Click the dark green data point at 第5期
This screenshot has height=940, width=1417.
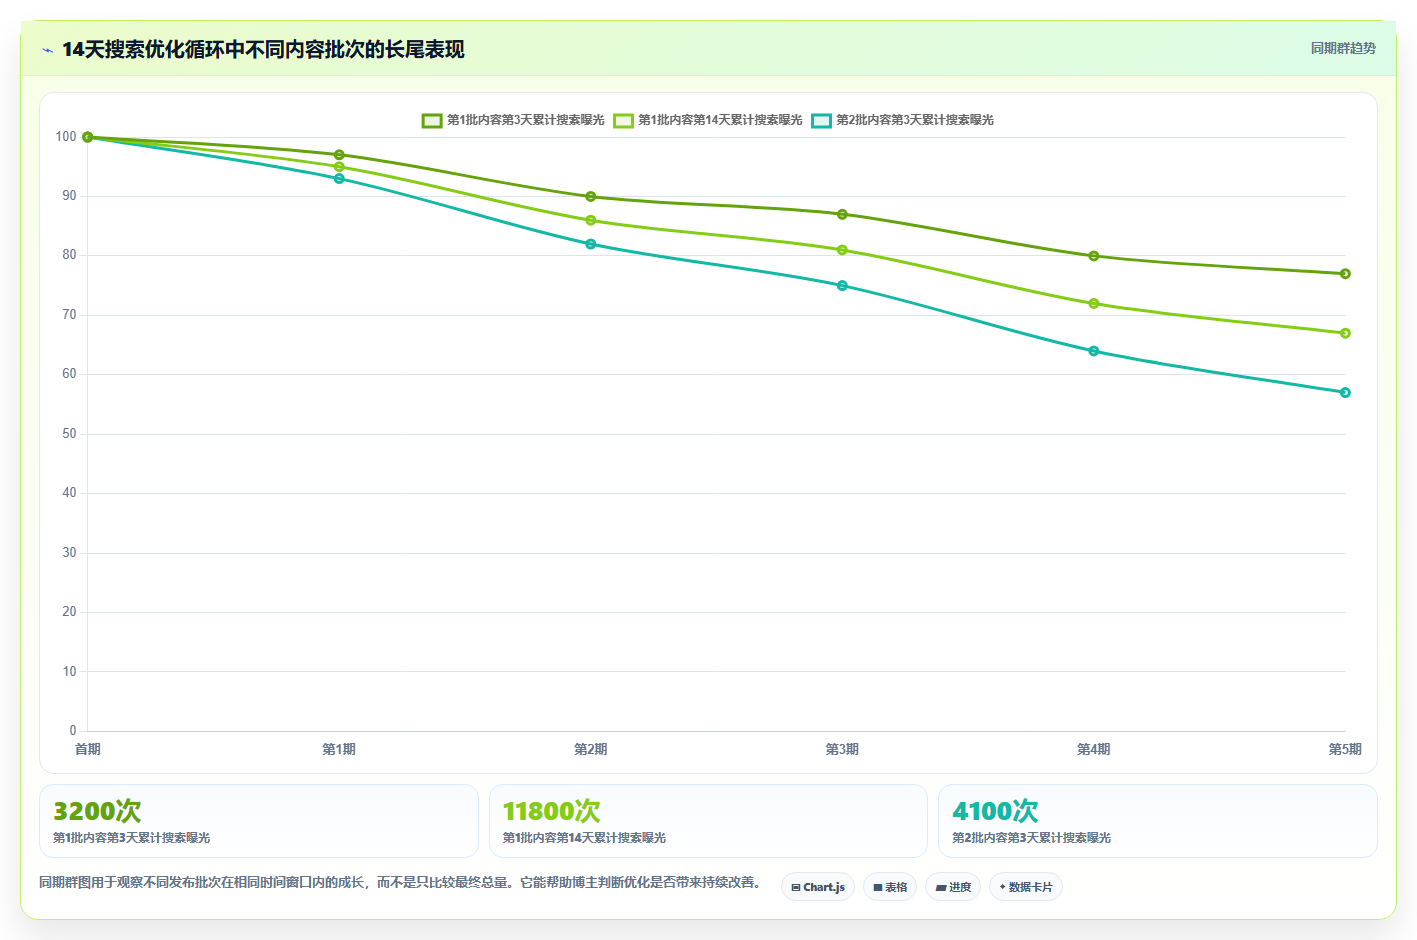pos(1345,274)
